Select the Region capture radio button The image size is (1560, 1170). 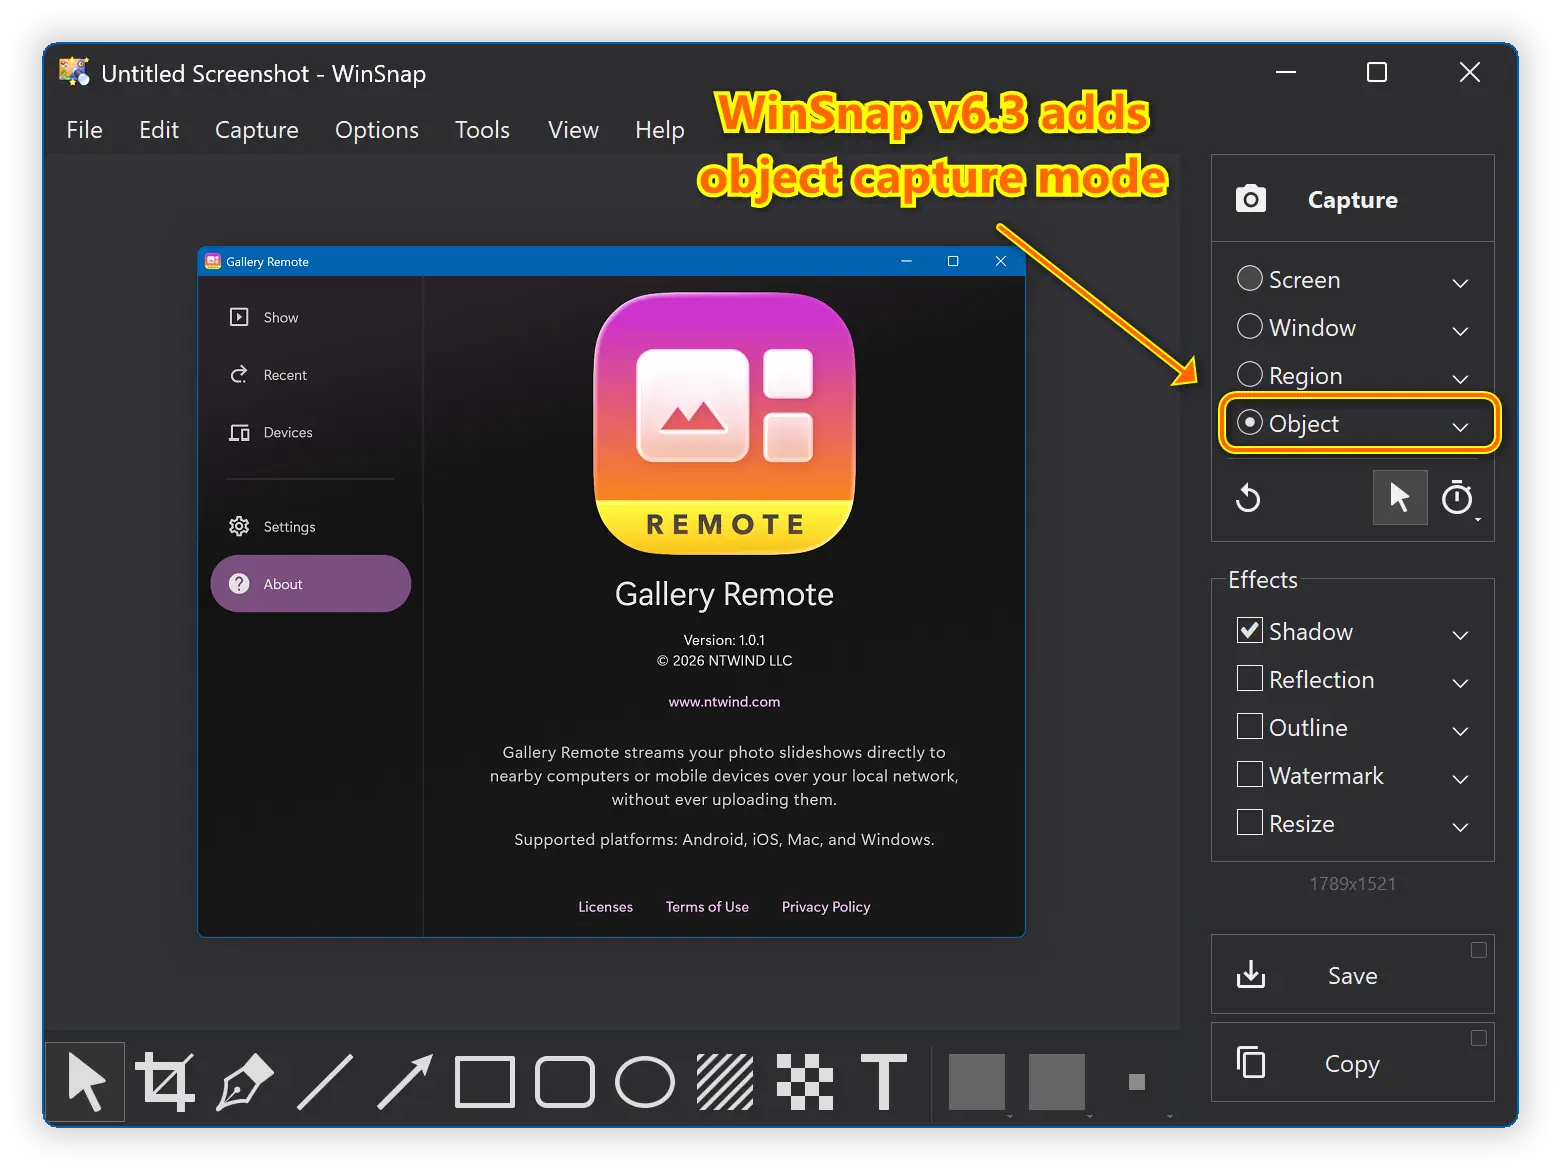point(1250,374)
